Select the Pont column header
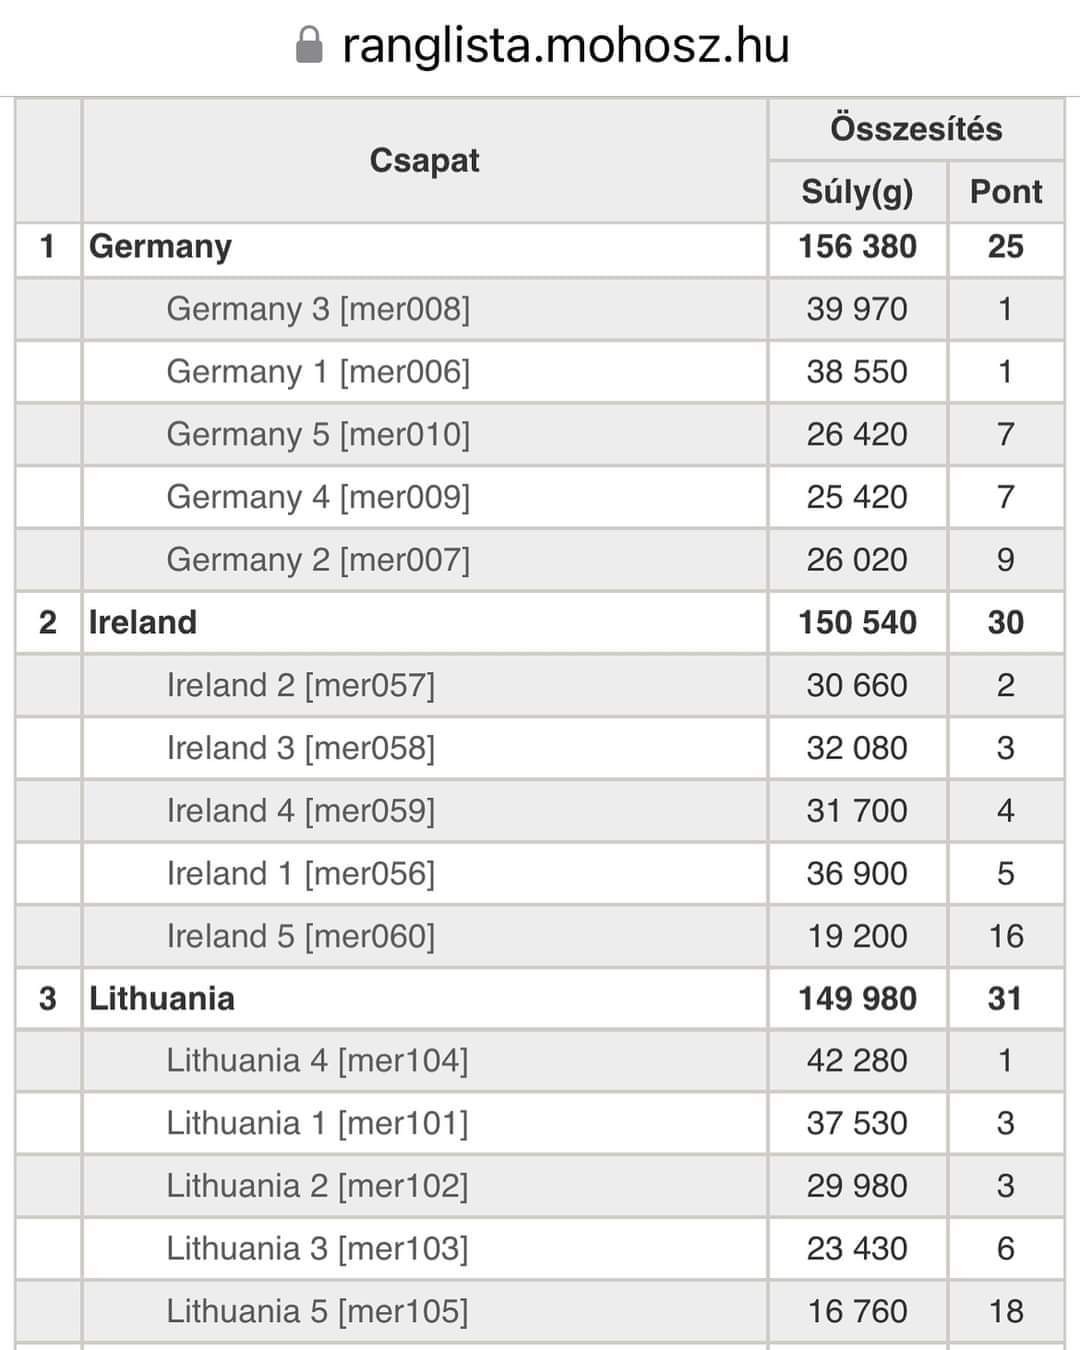Image resolution: width=1080 pixels, height=1350 pixels. pos(1005,192)
